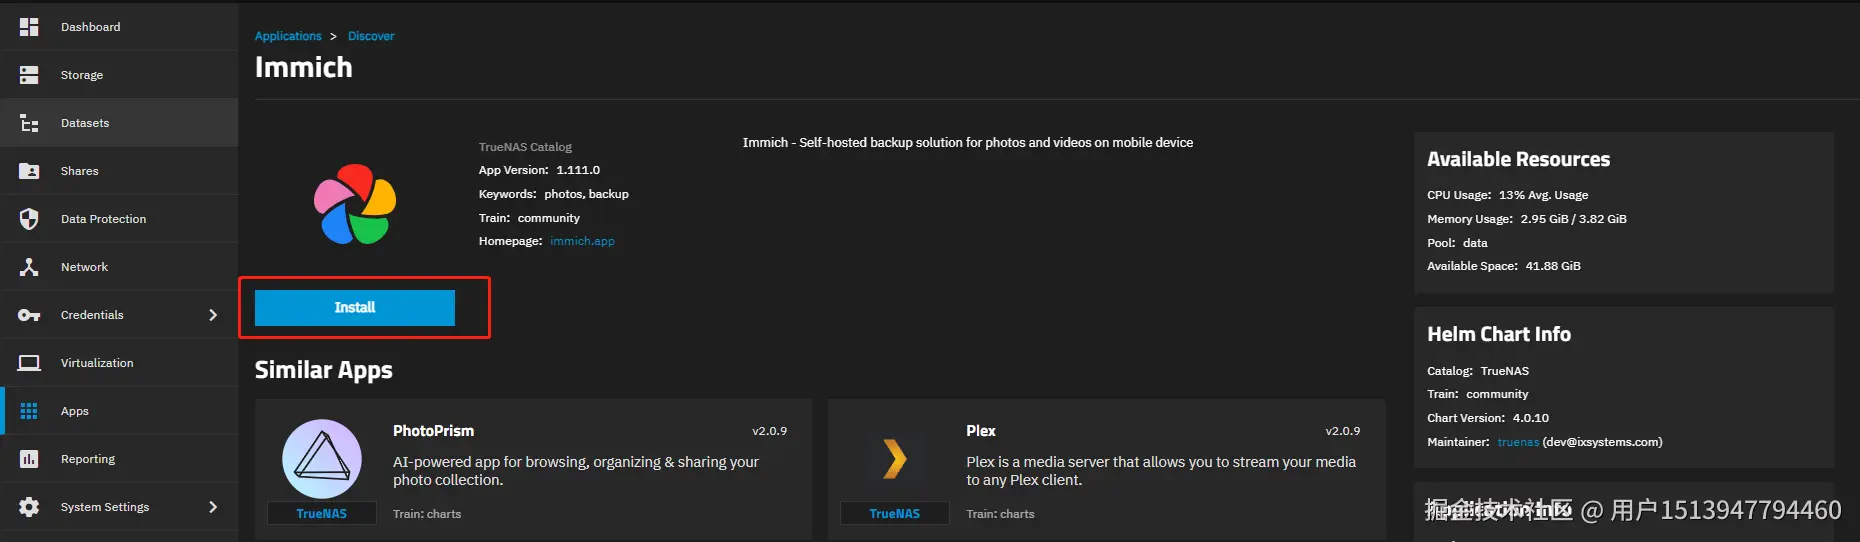The width and height of the screenshot is (1860, 542).
Task: Click the blue Install button
Action: tap(355, 308)
